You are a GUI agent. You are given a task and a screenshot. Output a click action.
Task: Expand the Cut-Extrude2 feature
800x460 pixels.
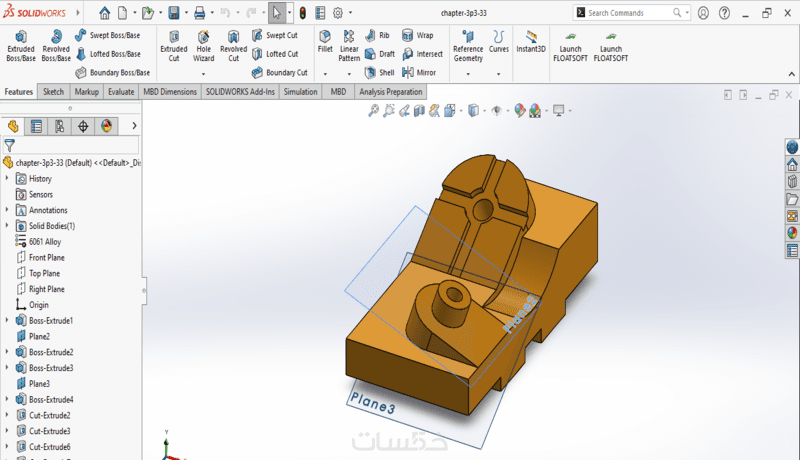point(7,415)
